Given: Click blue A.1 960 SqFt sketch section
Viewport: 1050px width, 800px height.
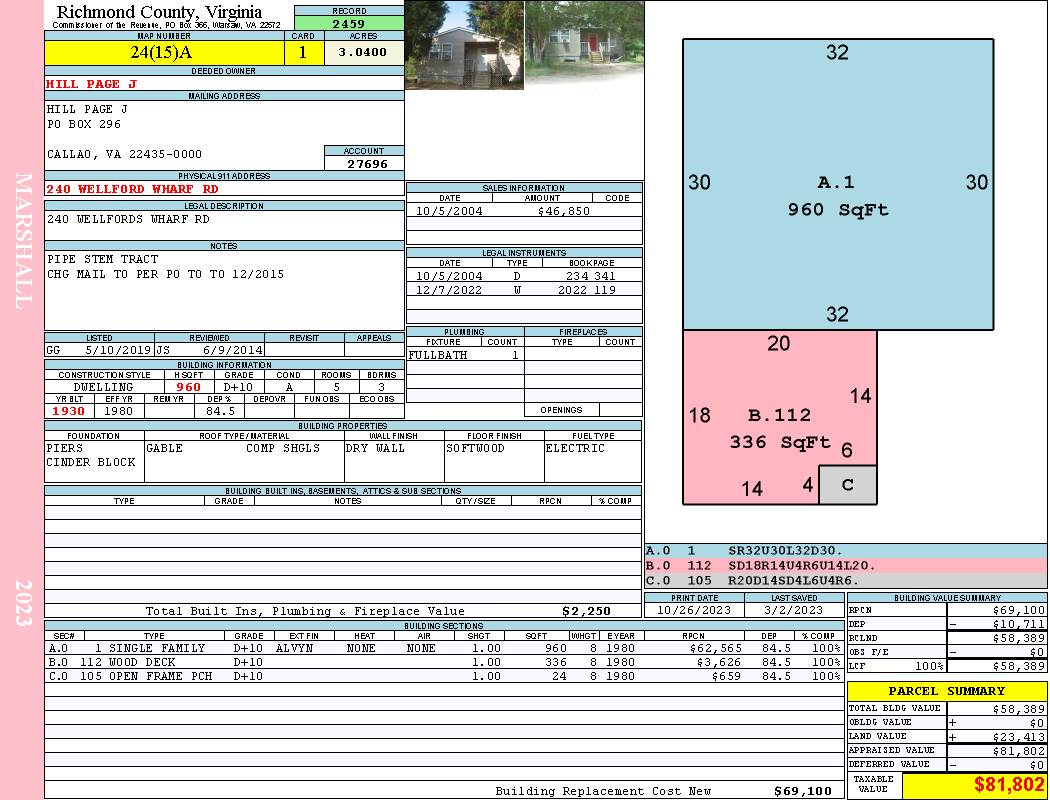Looking at the screenshot, I should 838,184.
